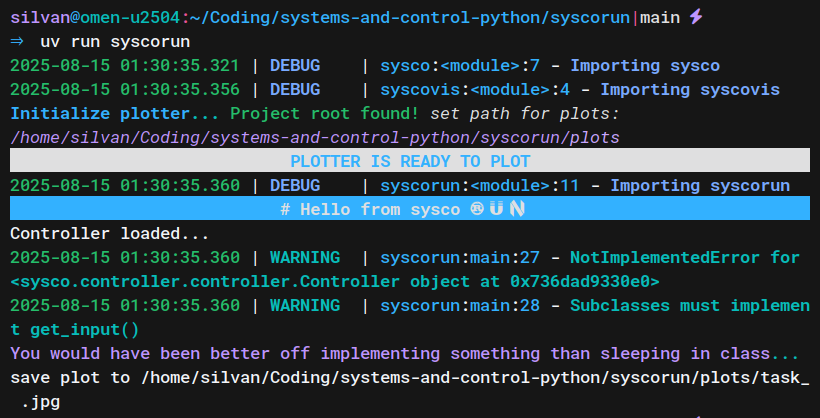This screenshot has height=418, width=820.
Task: Click the text NotImplementedError for
Action: (x=685, y=258)
